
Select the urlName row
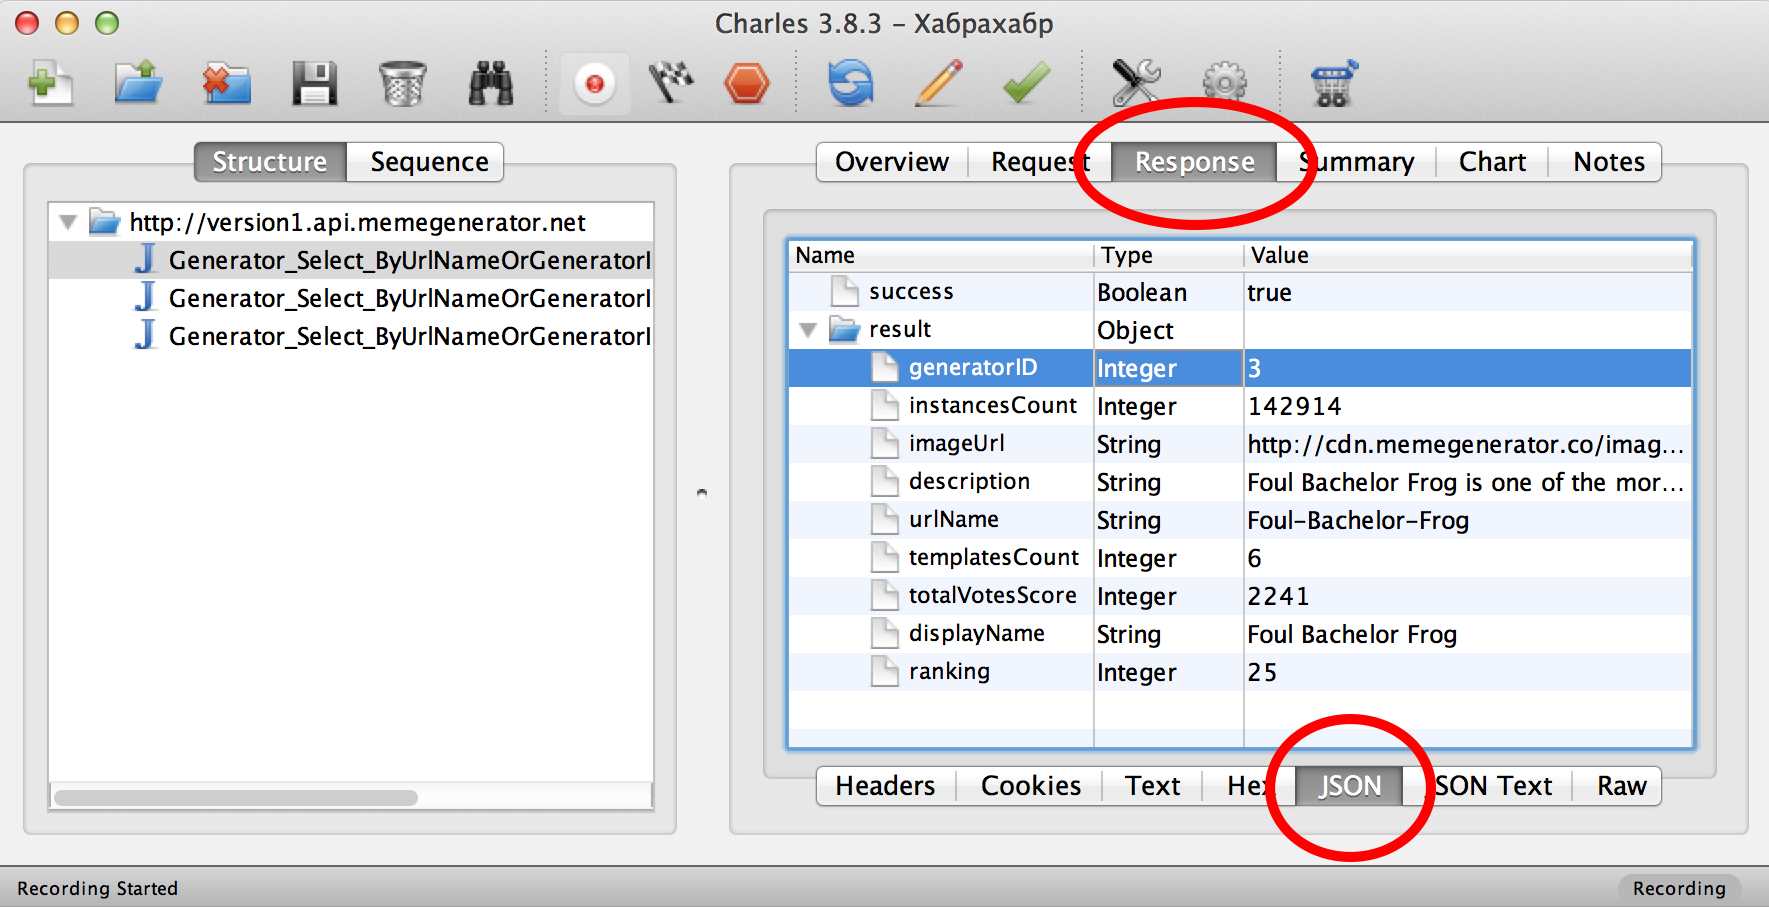tap(1240, 520)
